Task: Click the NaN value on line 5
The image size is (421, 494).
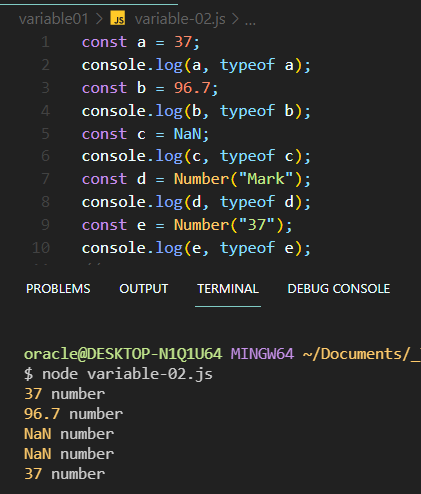Action: tap(188, 134)
